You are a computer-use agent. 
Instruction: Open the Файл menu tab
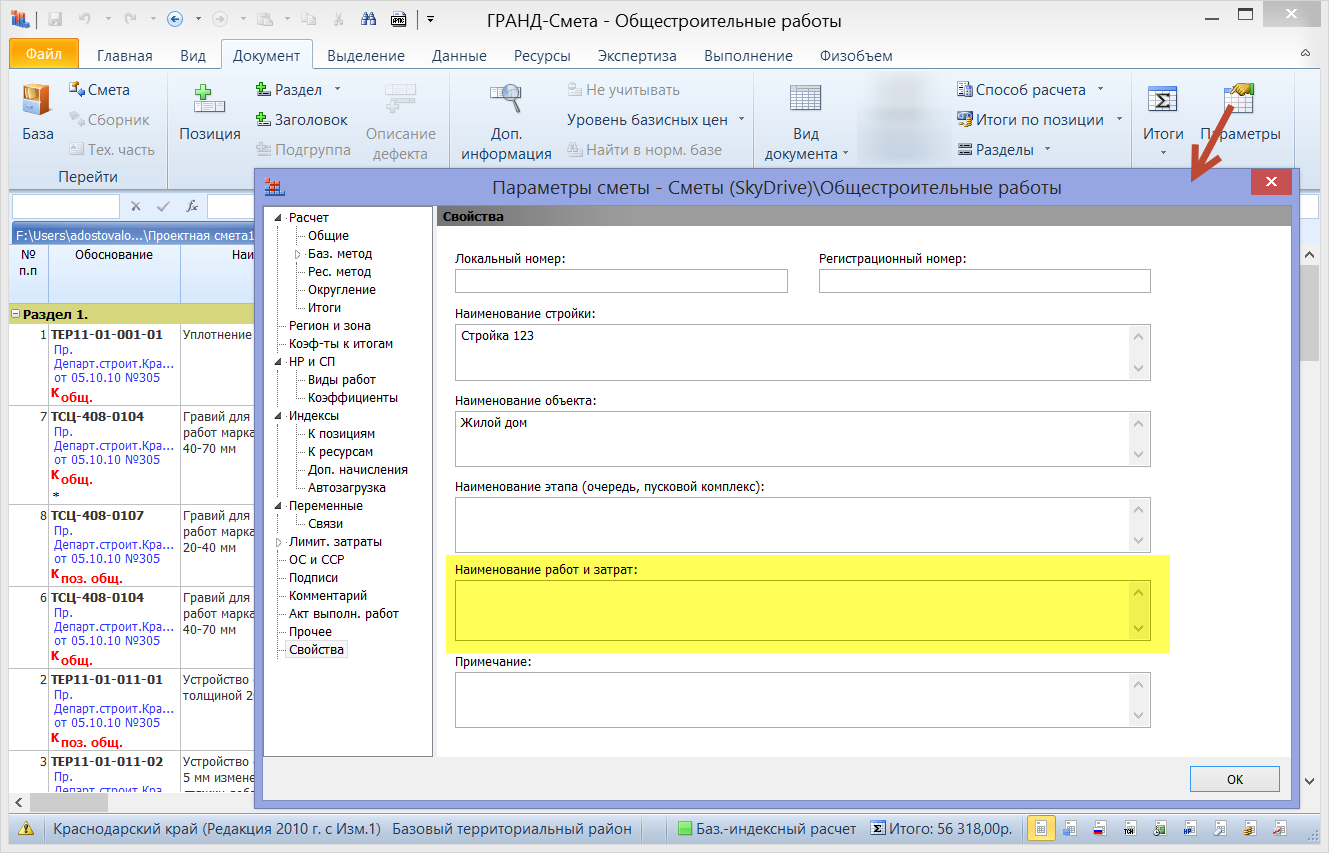point(43,55)
